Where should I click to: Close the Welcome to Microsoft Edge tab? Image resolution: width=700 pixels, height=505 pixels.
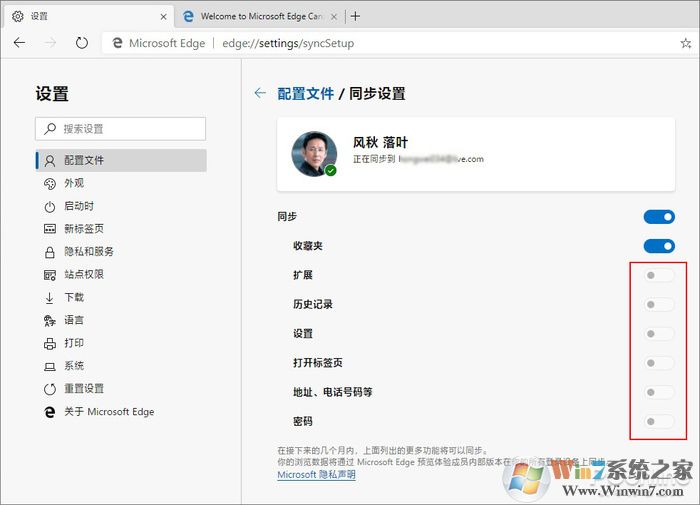coord(333,17)
